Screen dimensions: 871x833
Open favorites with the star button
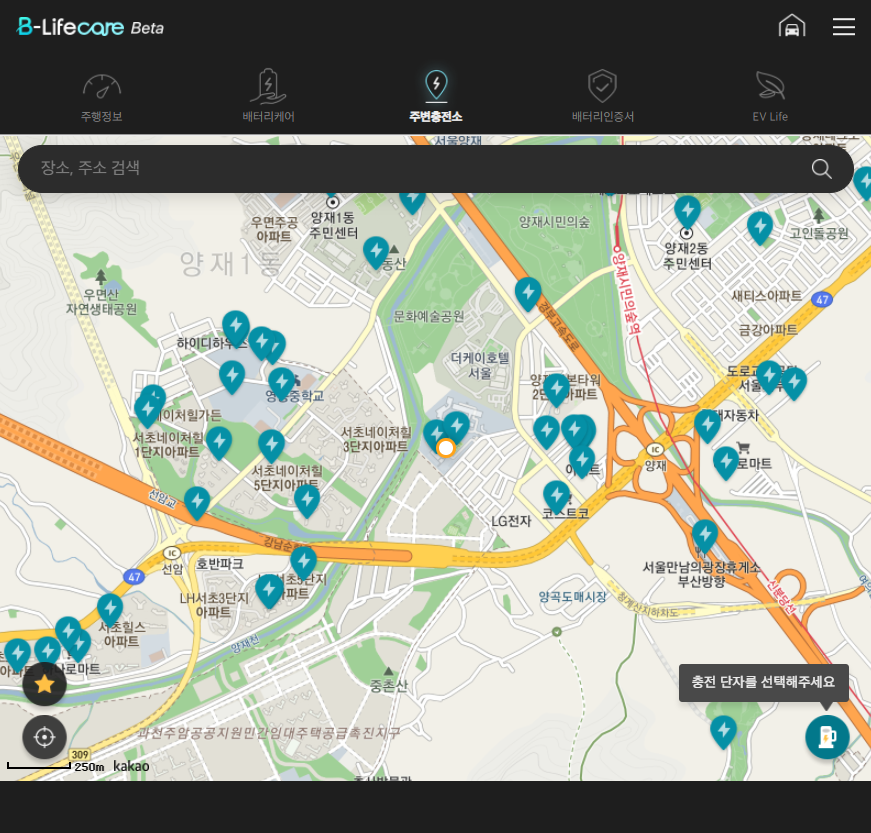(44, 684)
